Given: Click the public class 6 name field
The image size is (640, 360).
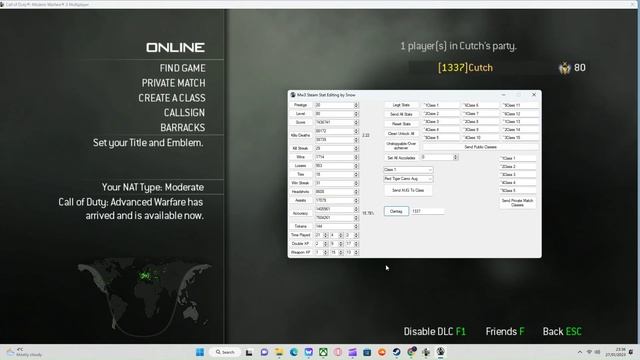Looking at the screenshot, I should (480, 105).
